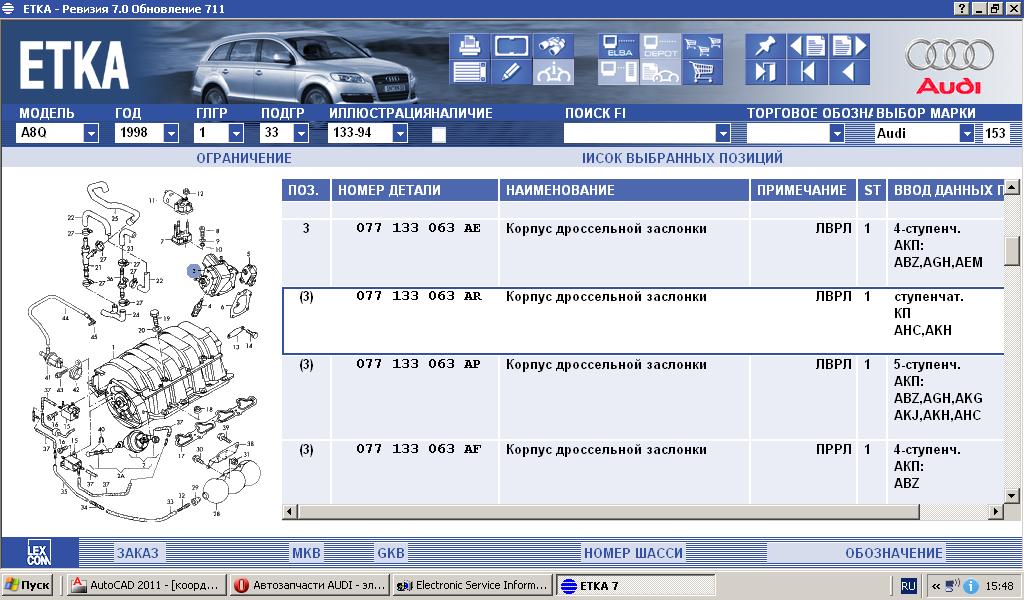Select the НОМЕР ШАССИ bottom tab

point(633,553)
